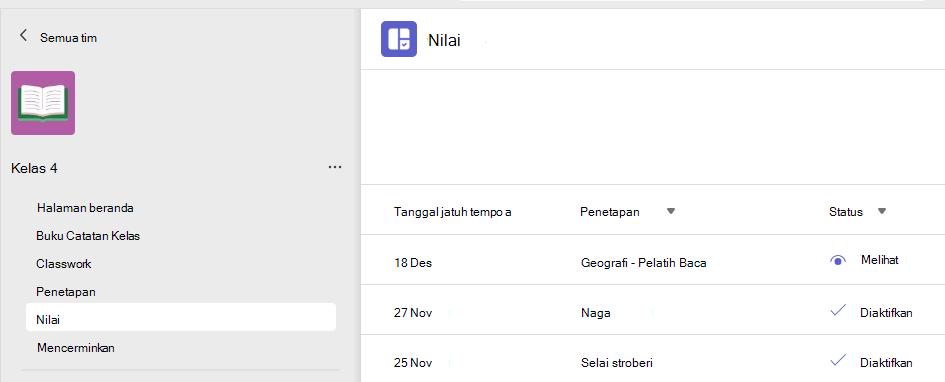
Task: Click the checkmark icon in the Naga row
Action: [838, 311]
